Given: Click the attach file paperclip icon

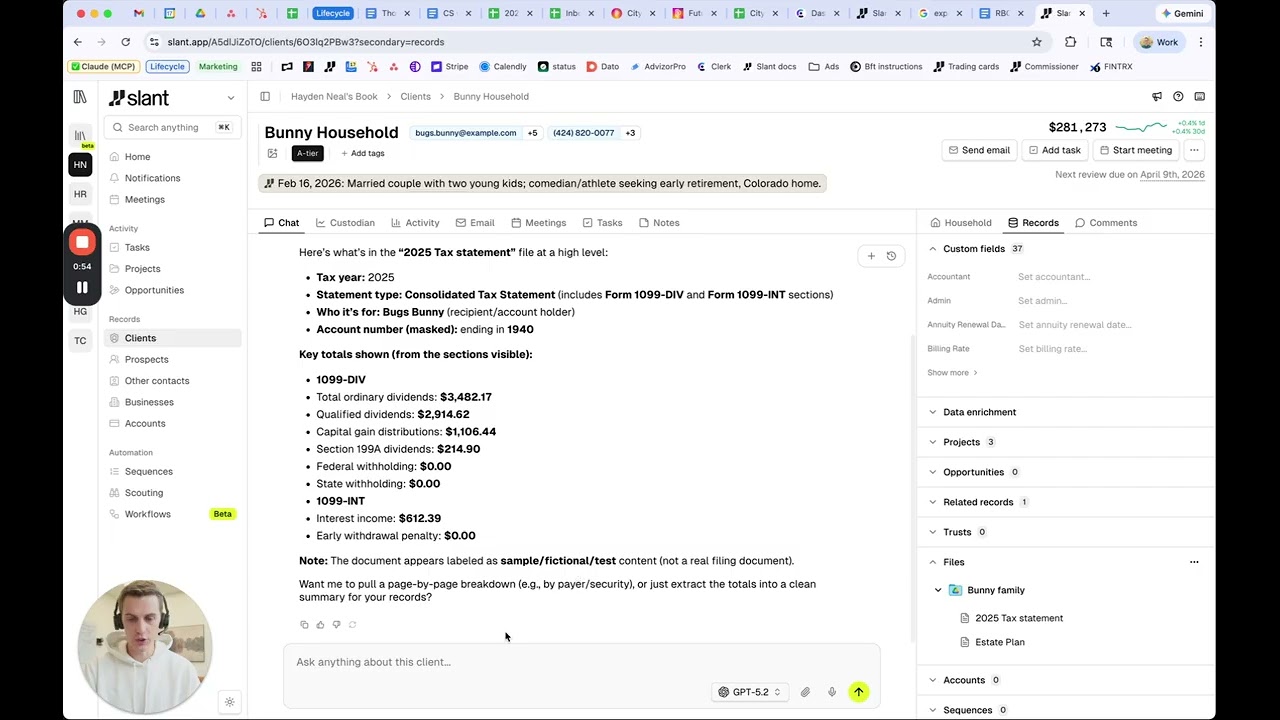Looking at the screenshot, I should coord(805,692).
